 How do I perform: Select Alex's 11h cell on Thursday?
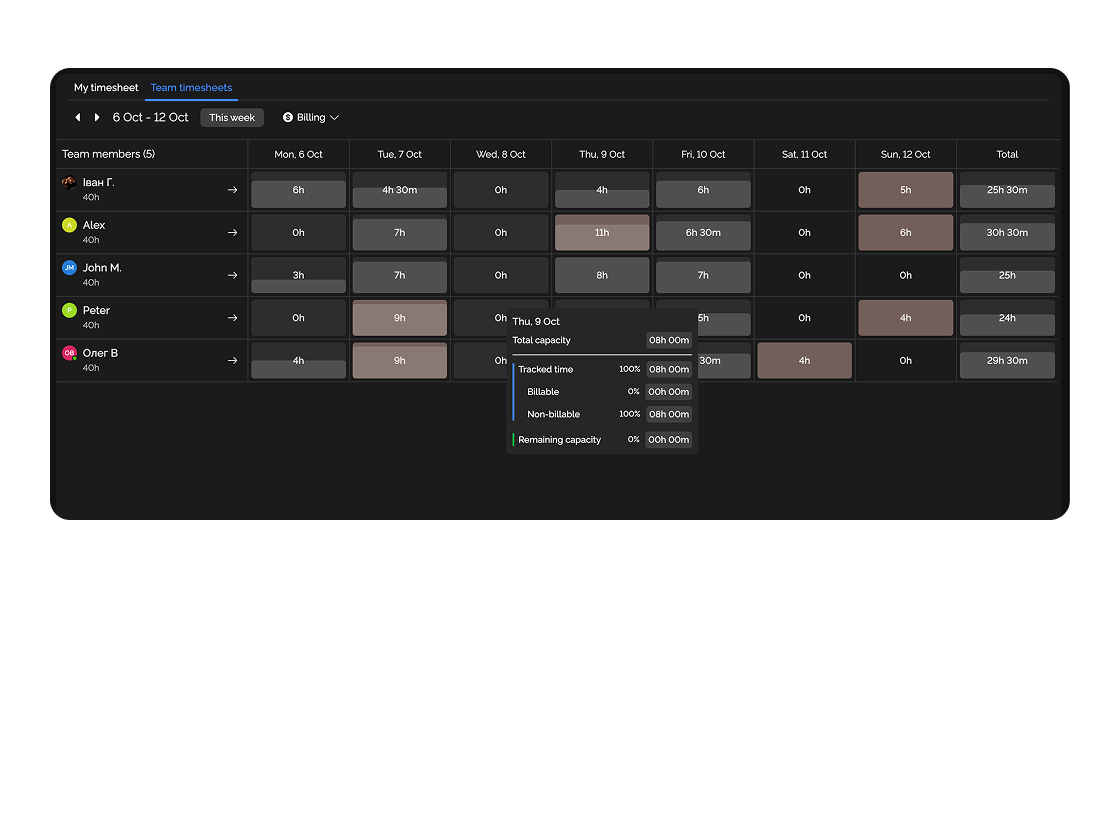pos(601,232)
